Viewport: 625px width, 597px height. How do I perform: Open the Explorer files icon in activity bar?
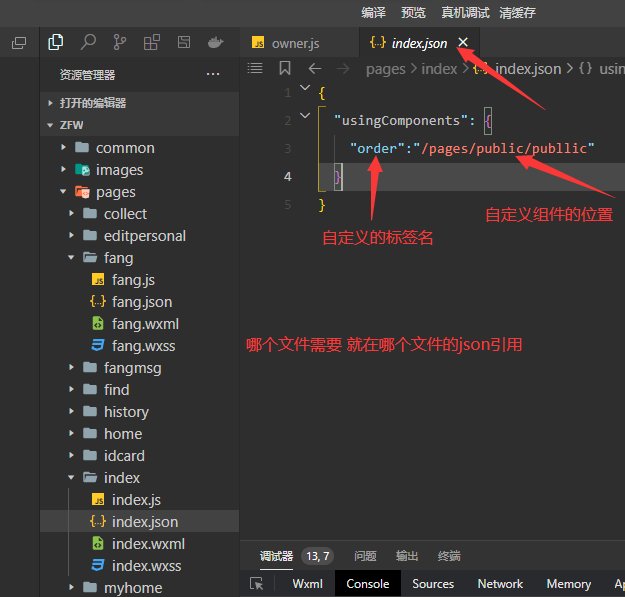pyautogui.click(x=55, y=42)
